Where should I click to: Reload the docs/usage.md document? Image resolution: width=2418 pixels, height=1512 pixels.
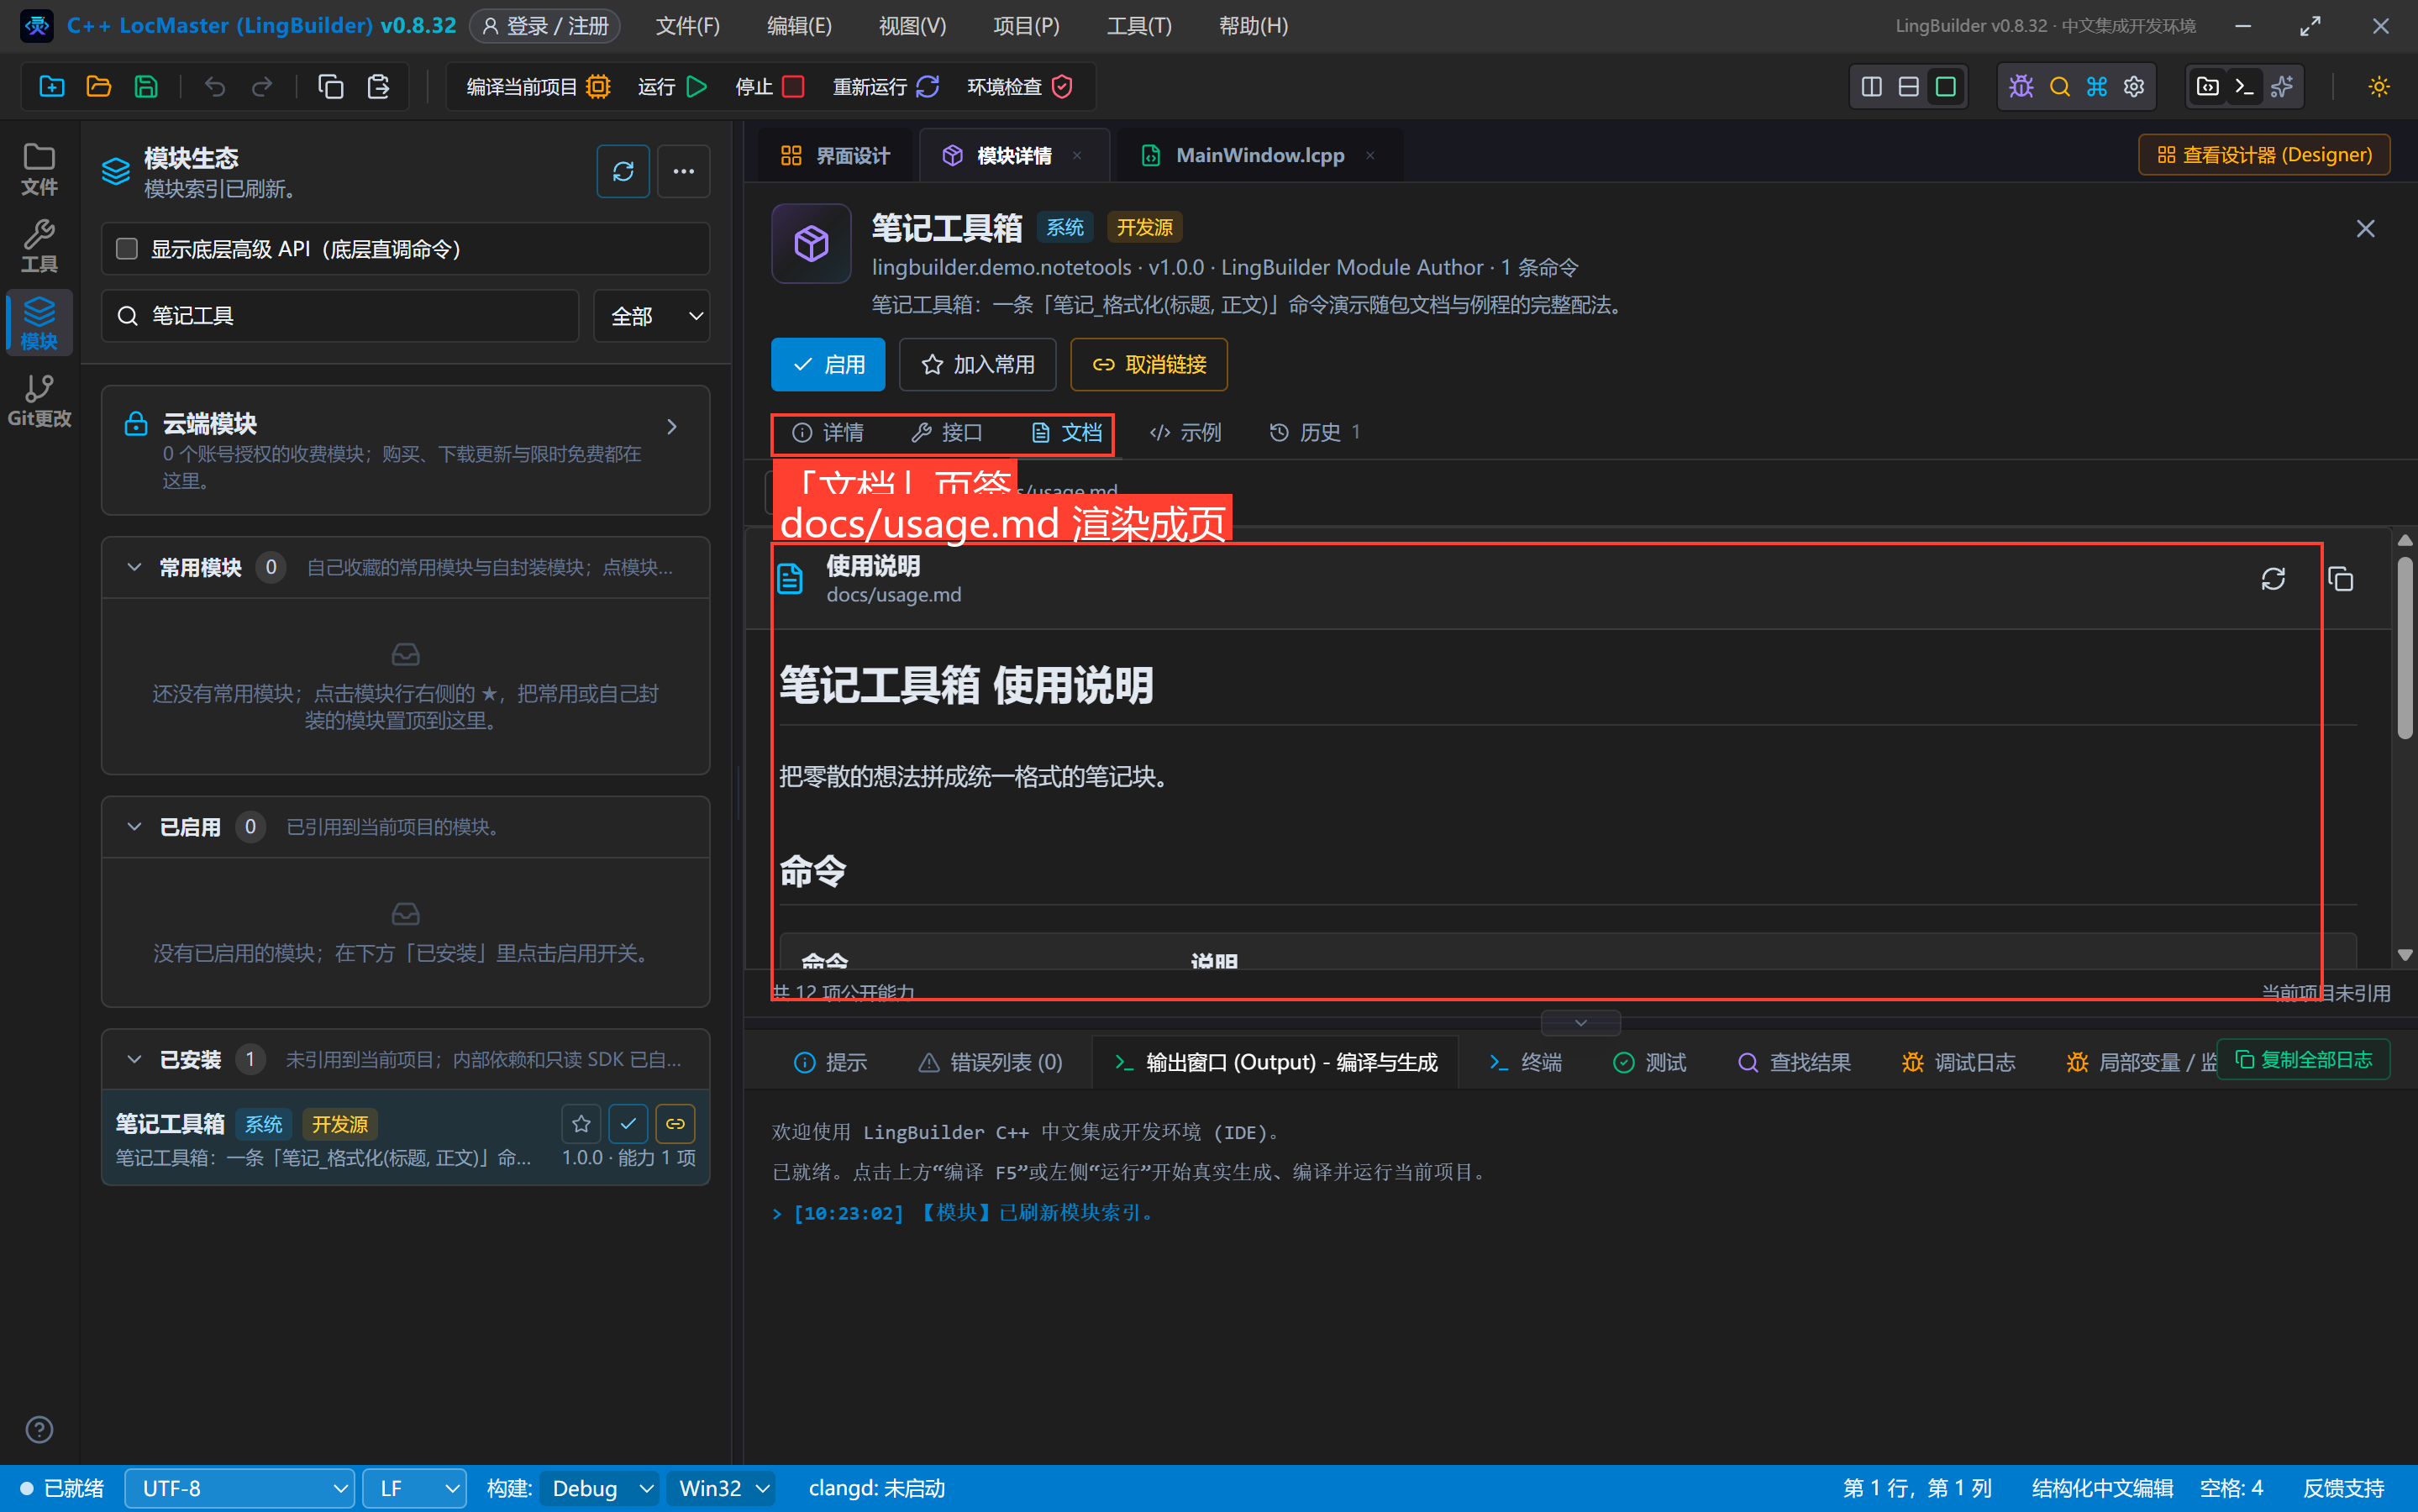[2273, 579]
